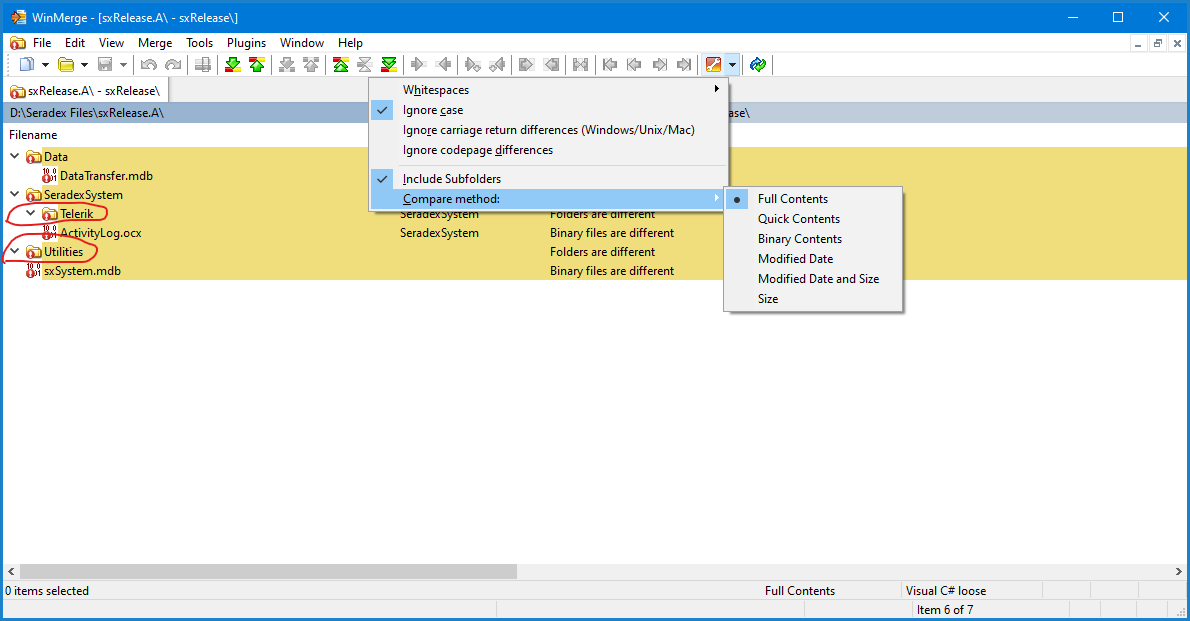Click Copy Right and Advance icon
The width and height of the screenshot is (1190, 621).
point(472,65)
